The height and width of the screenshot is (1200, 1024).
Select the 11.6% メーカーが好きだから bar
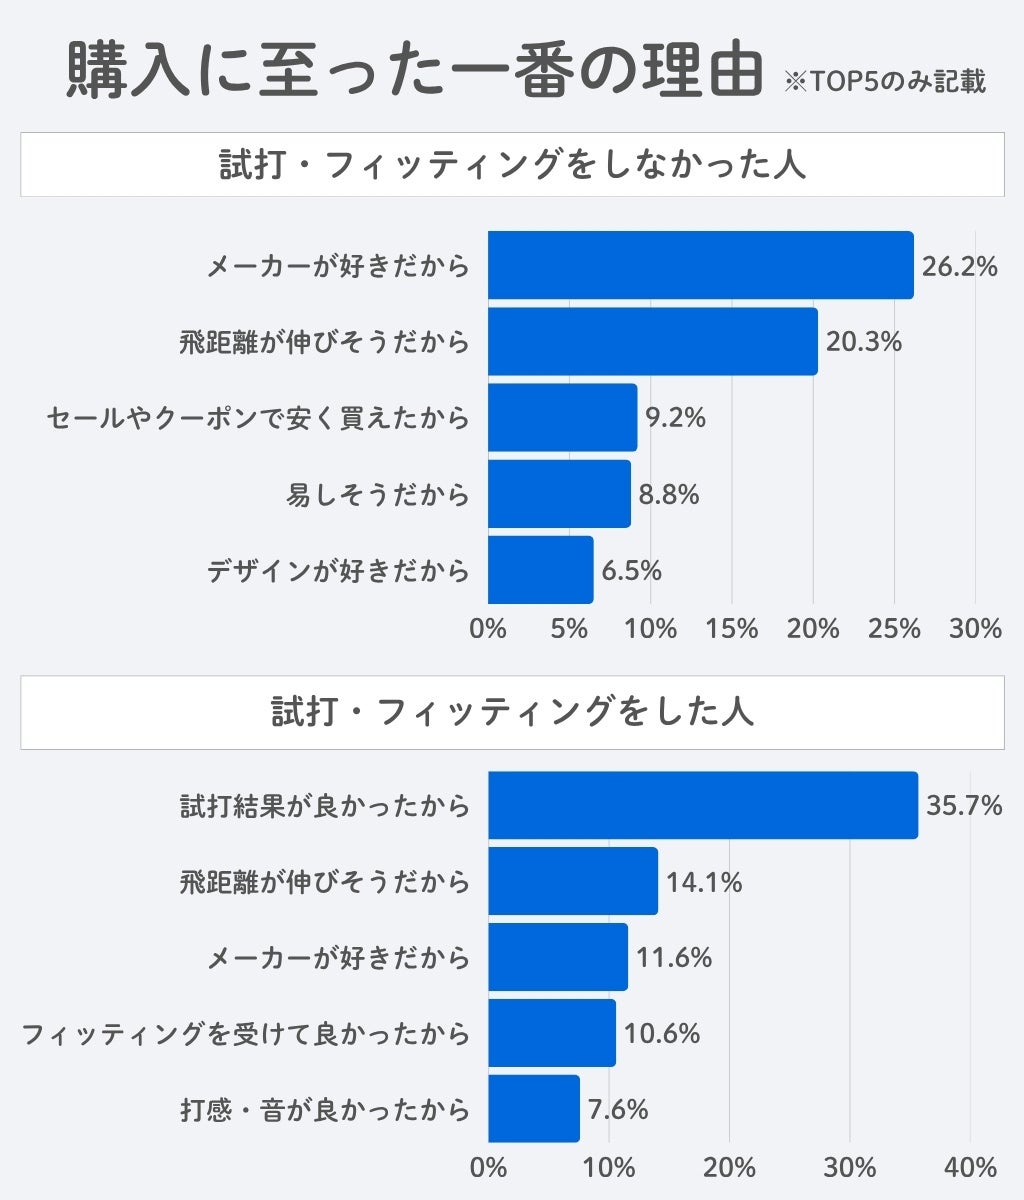click(x=558, y=957)
